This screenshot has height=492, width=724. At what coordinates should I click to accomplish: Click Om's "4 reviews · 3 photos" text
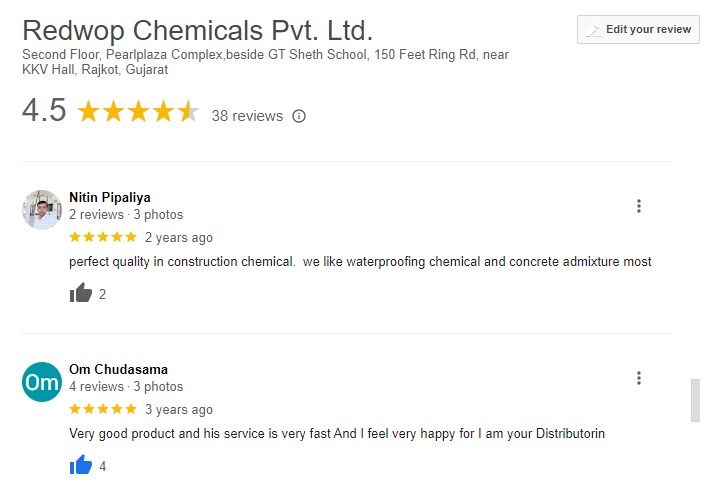coord(126,386)
